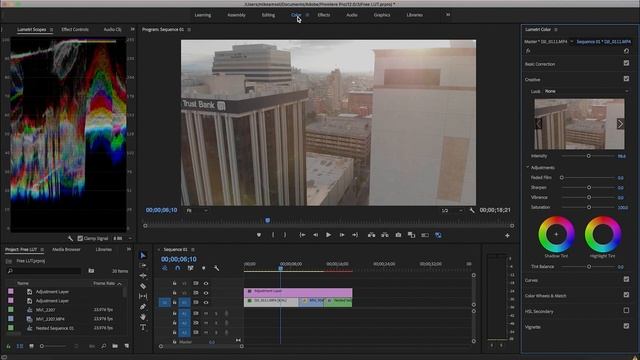Switch to Editing workspace
This screenshot has width=640, height=360.
tap(268, 15)
